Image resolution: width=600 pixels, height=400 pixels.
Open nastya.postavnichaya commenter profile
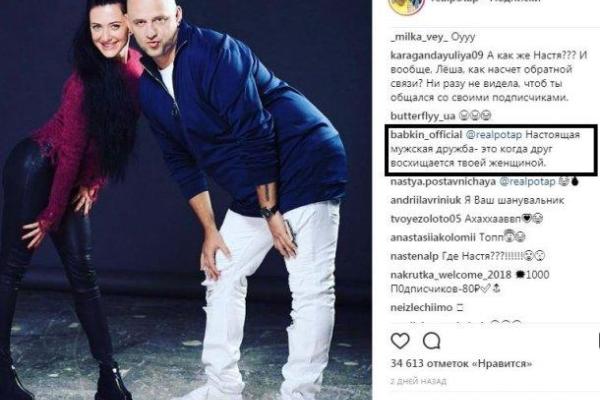coord(443,181)
